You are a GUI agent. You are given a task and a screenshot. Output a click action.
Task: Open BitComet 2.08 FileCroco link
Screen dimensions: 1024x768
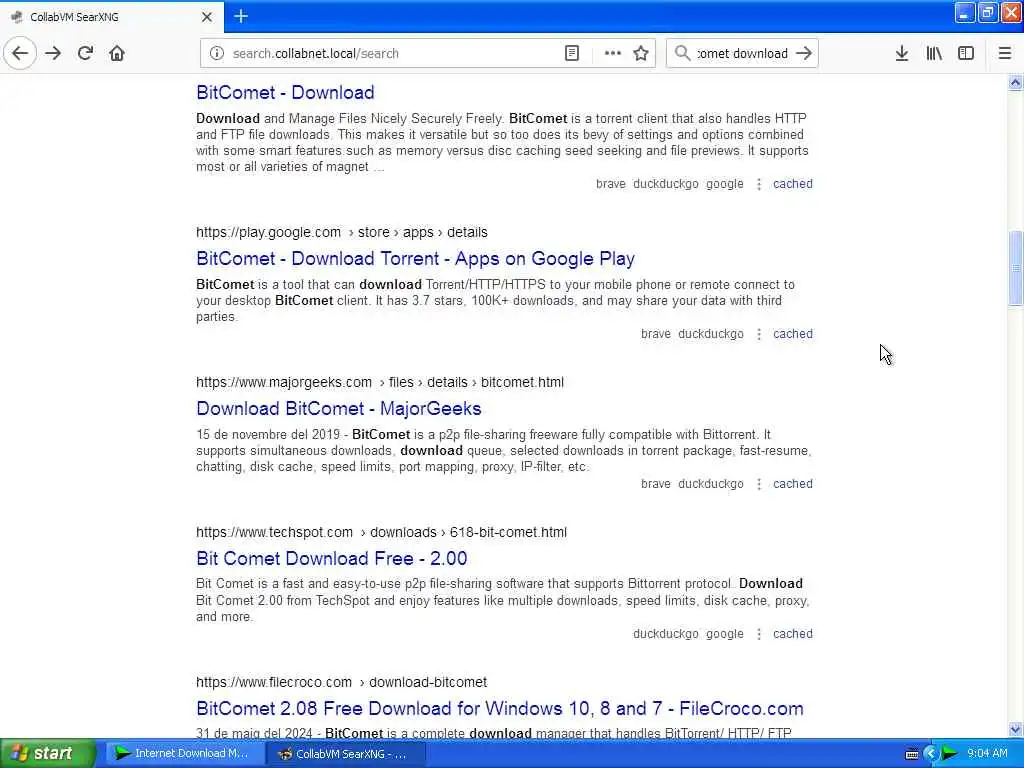tap(500, 709)
